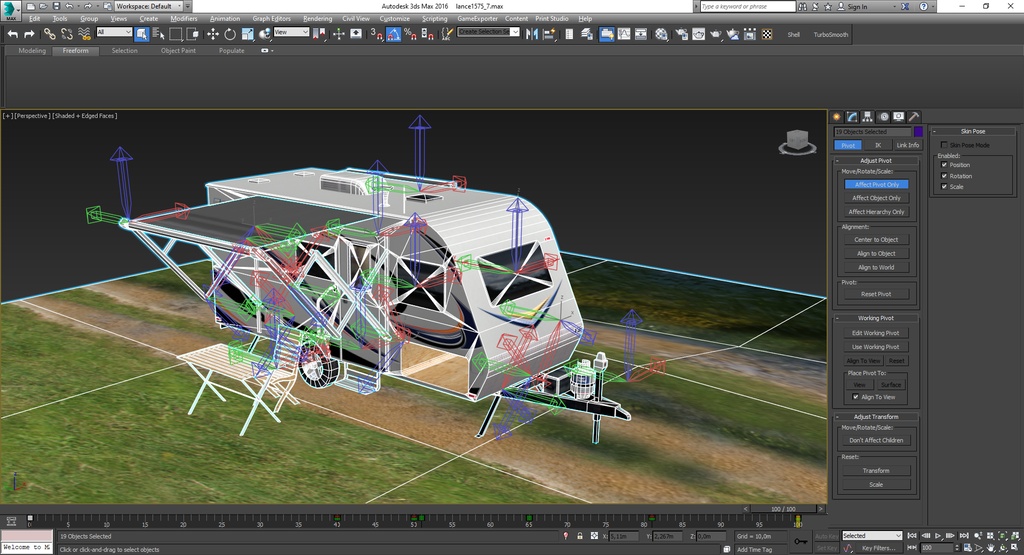Collapse the Working Pivot rollout
This screenshot has height=555, width=1024.
(x=876, y=318)
